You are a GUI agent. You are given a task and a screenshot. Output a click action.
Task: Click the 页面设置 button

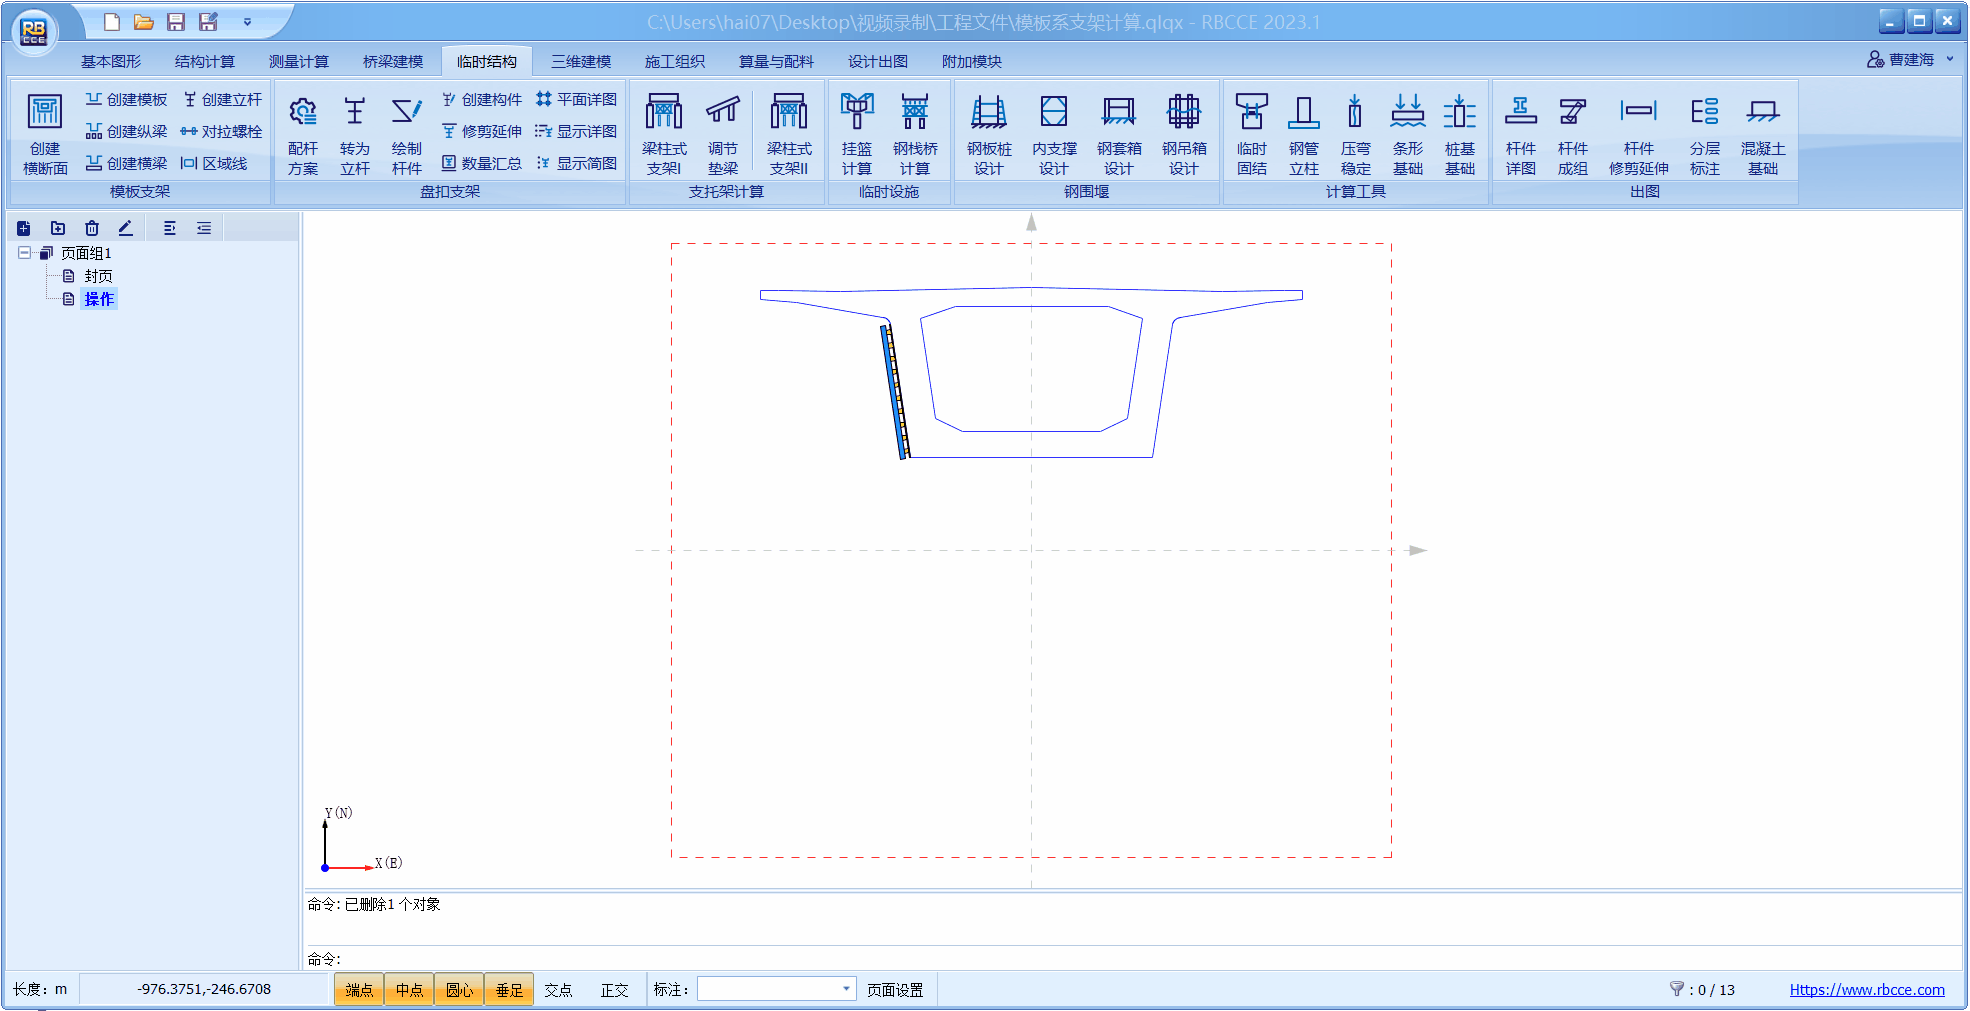[x=894, y=990]
